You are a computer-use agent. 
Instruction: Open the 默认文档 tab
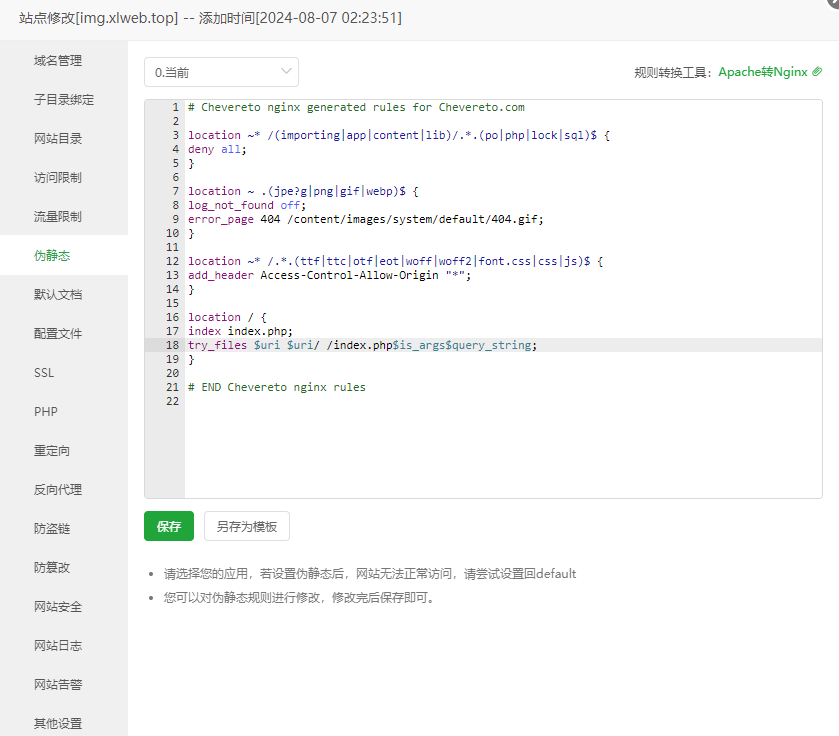click(58, 295)
